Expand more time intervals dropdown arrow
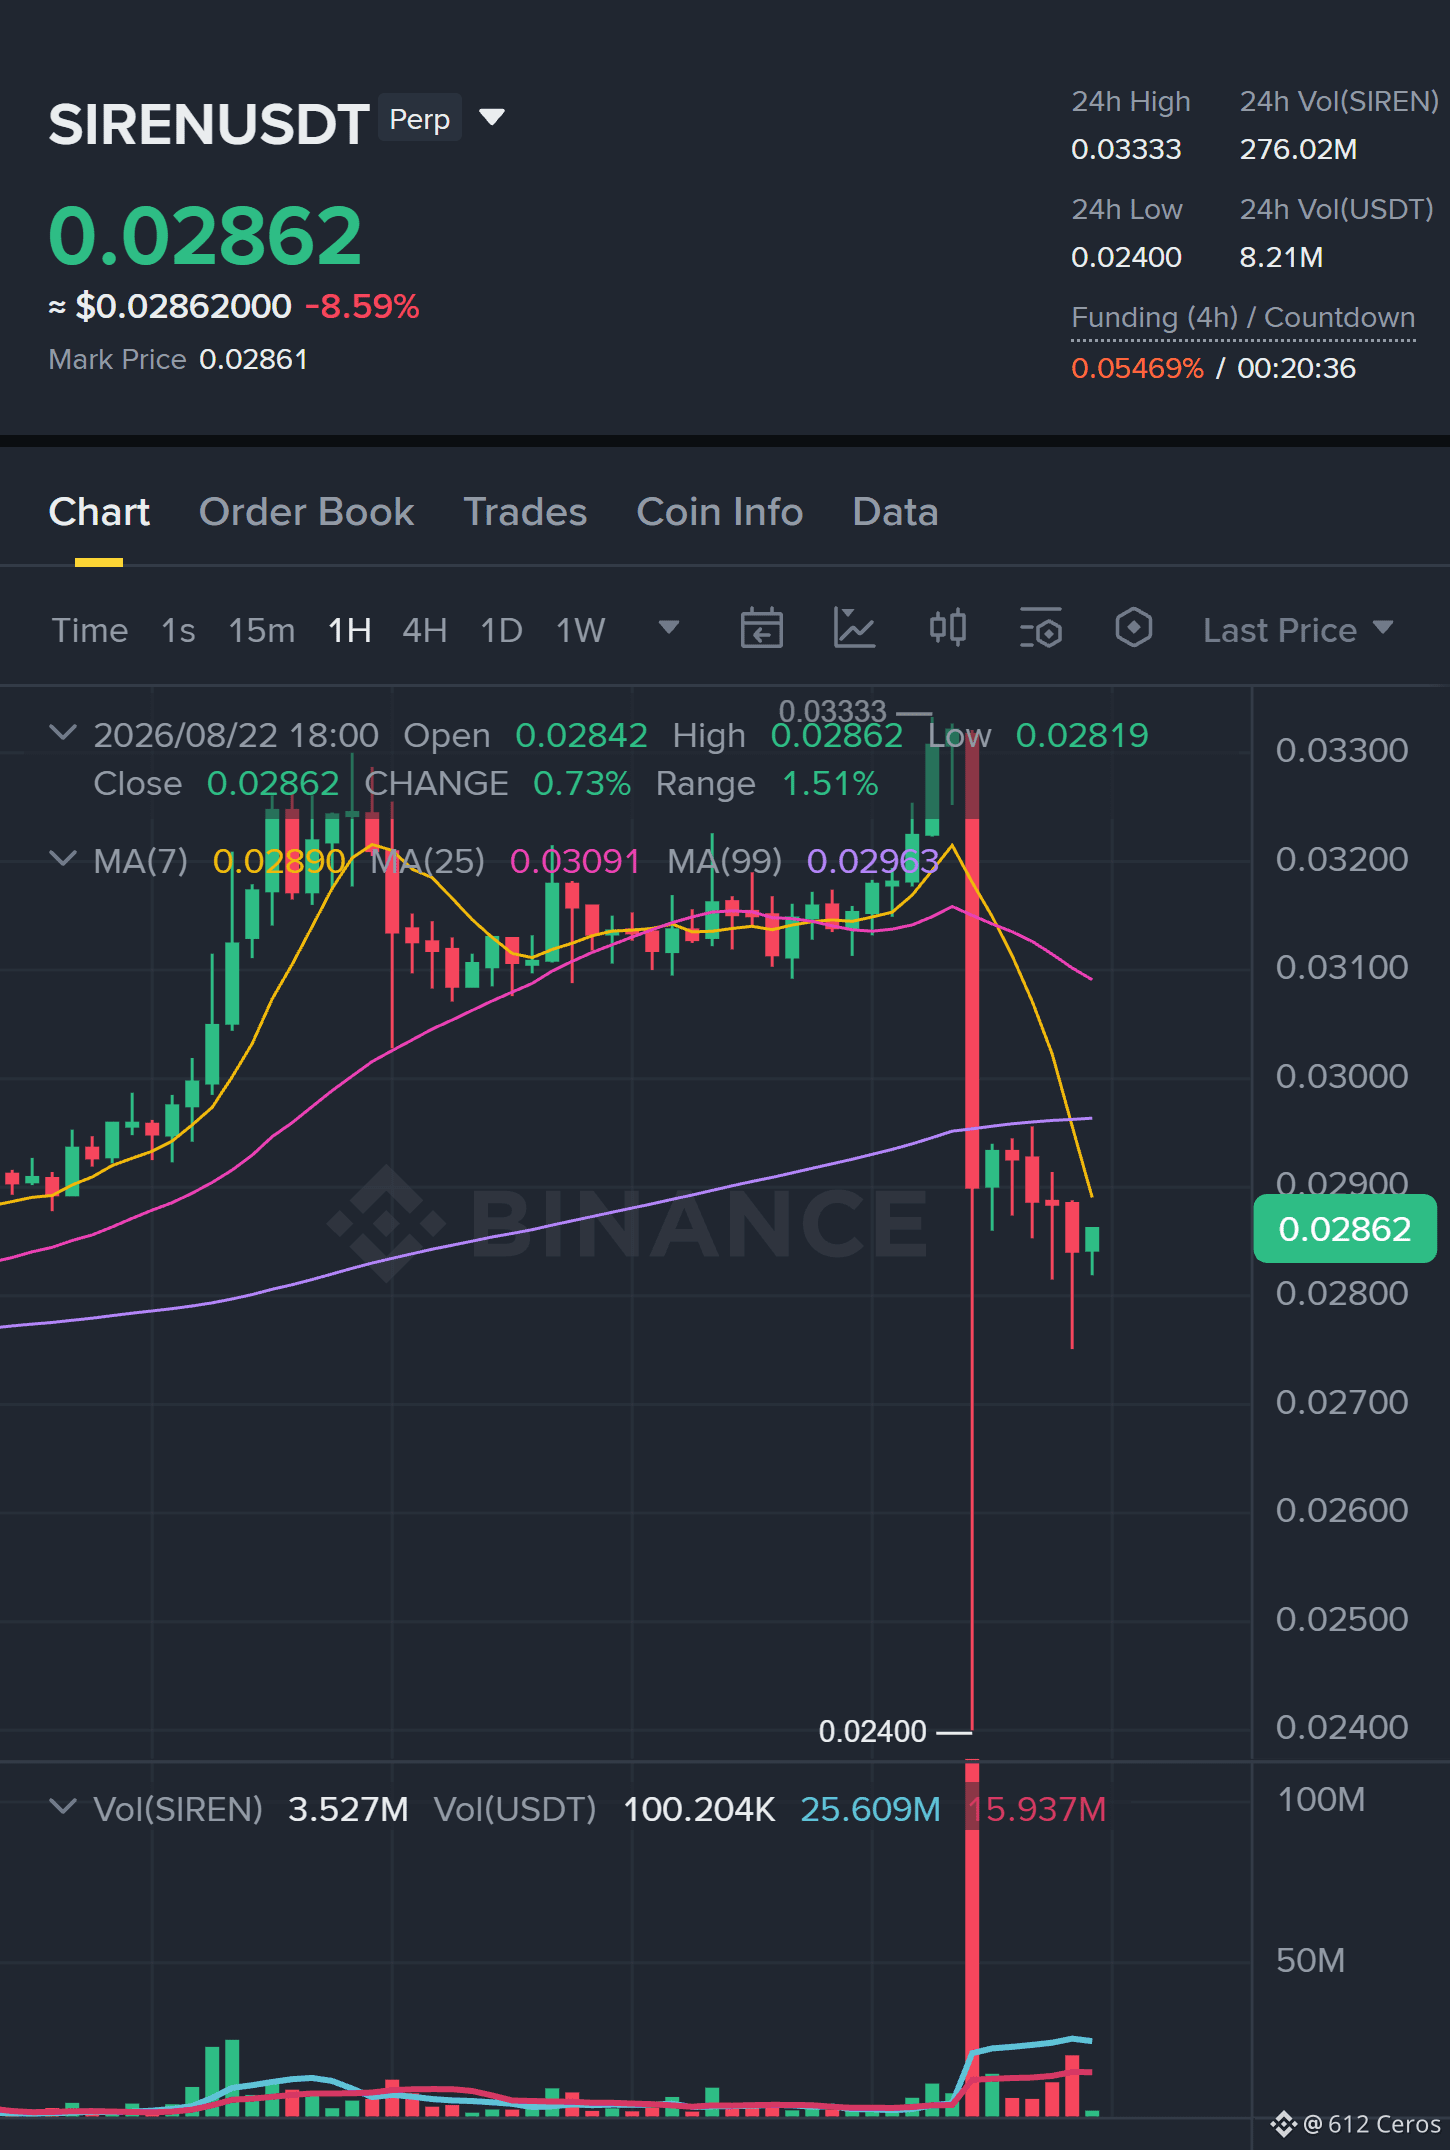 coord(669,627)
